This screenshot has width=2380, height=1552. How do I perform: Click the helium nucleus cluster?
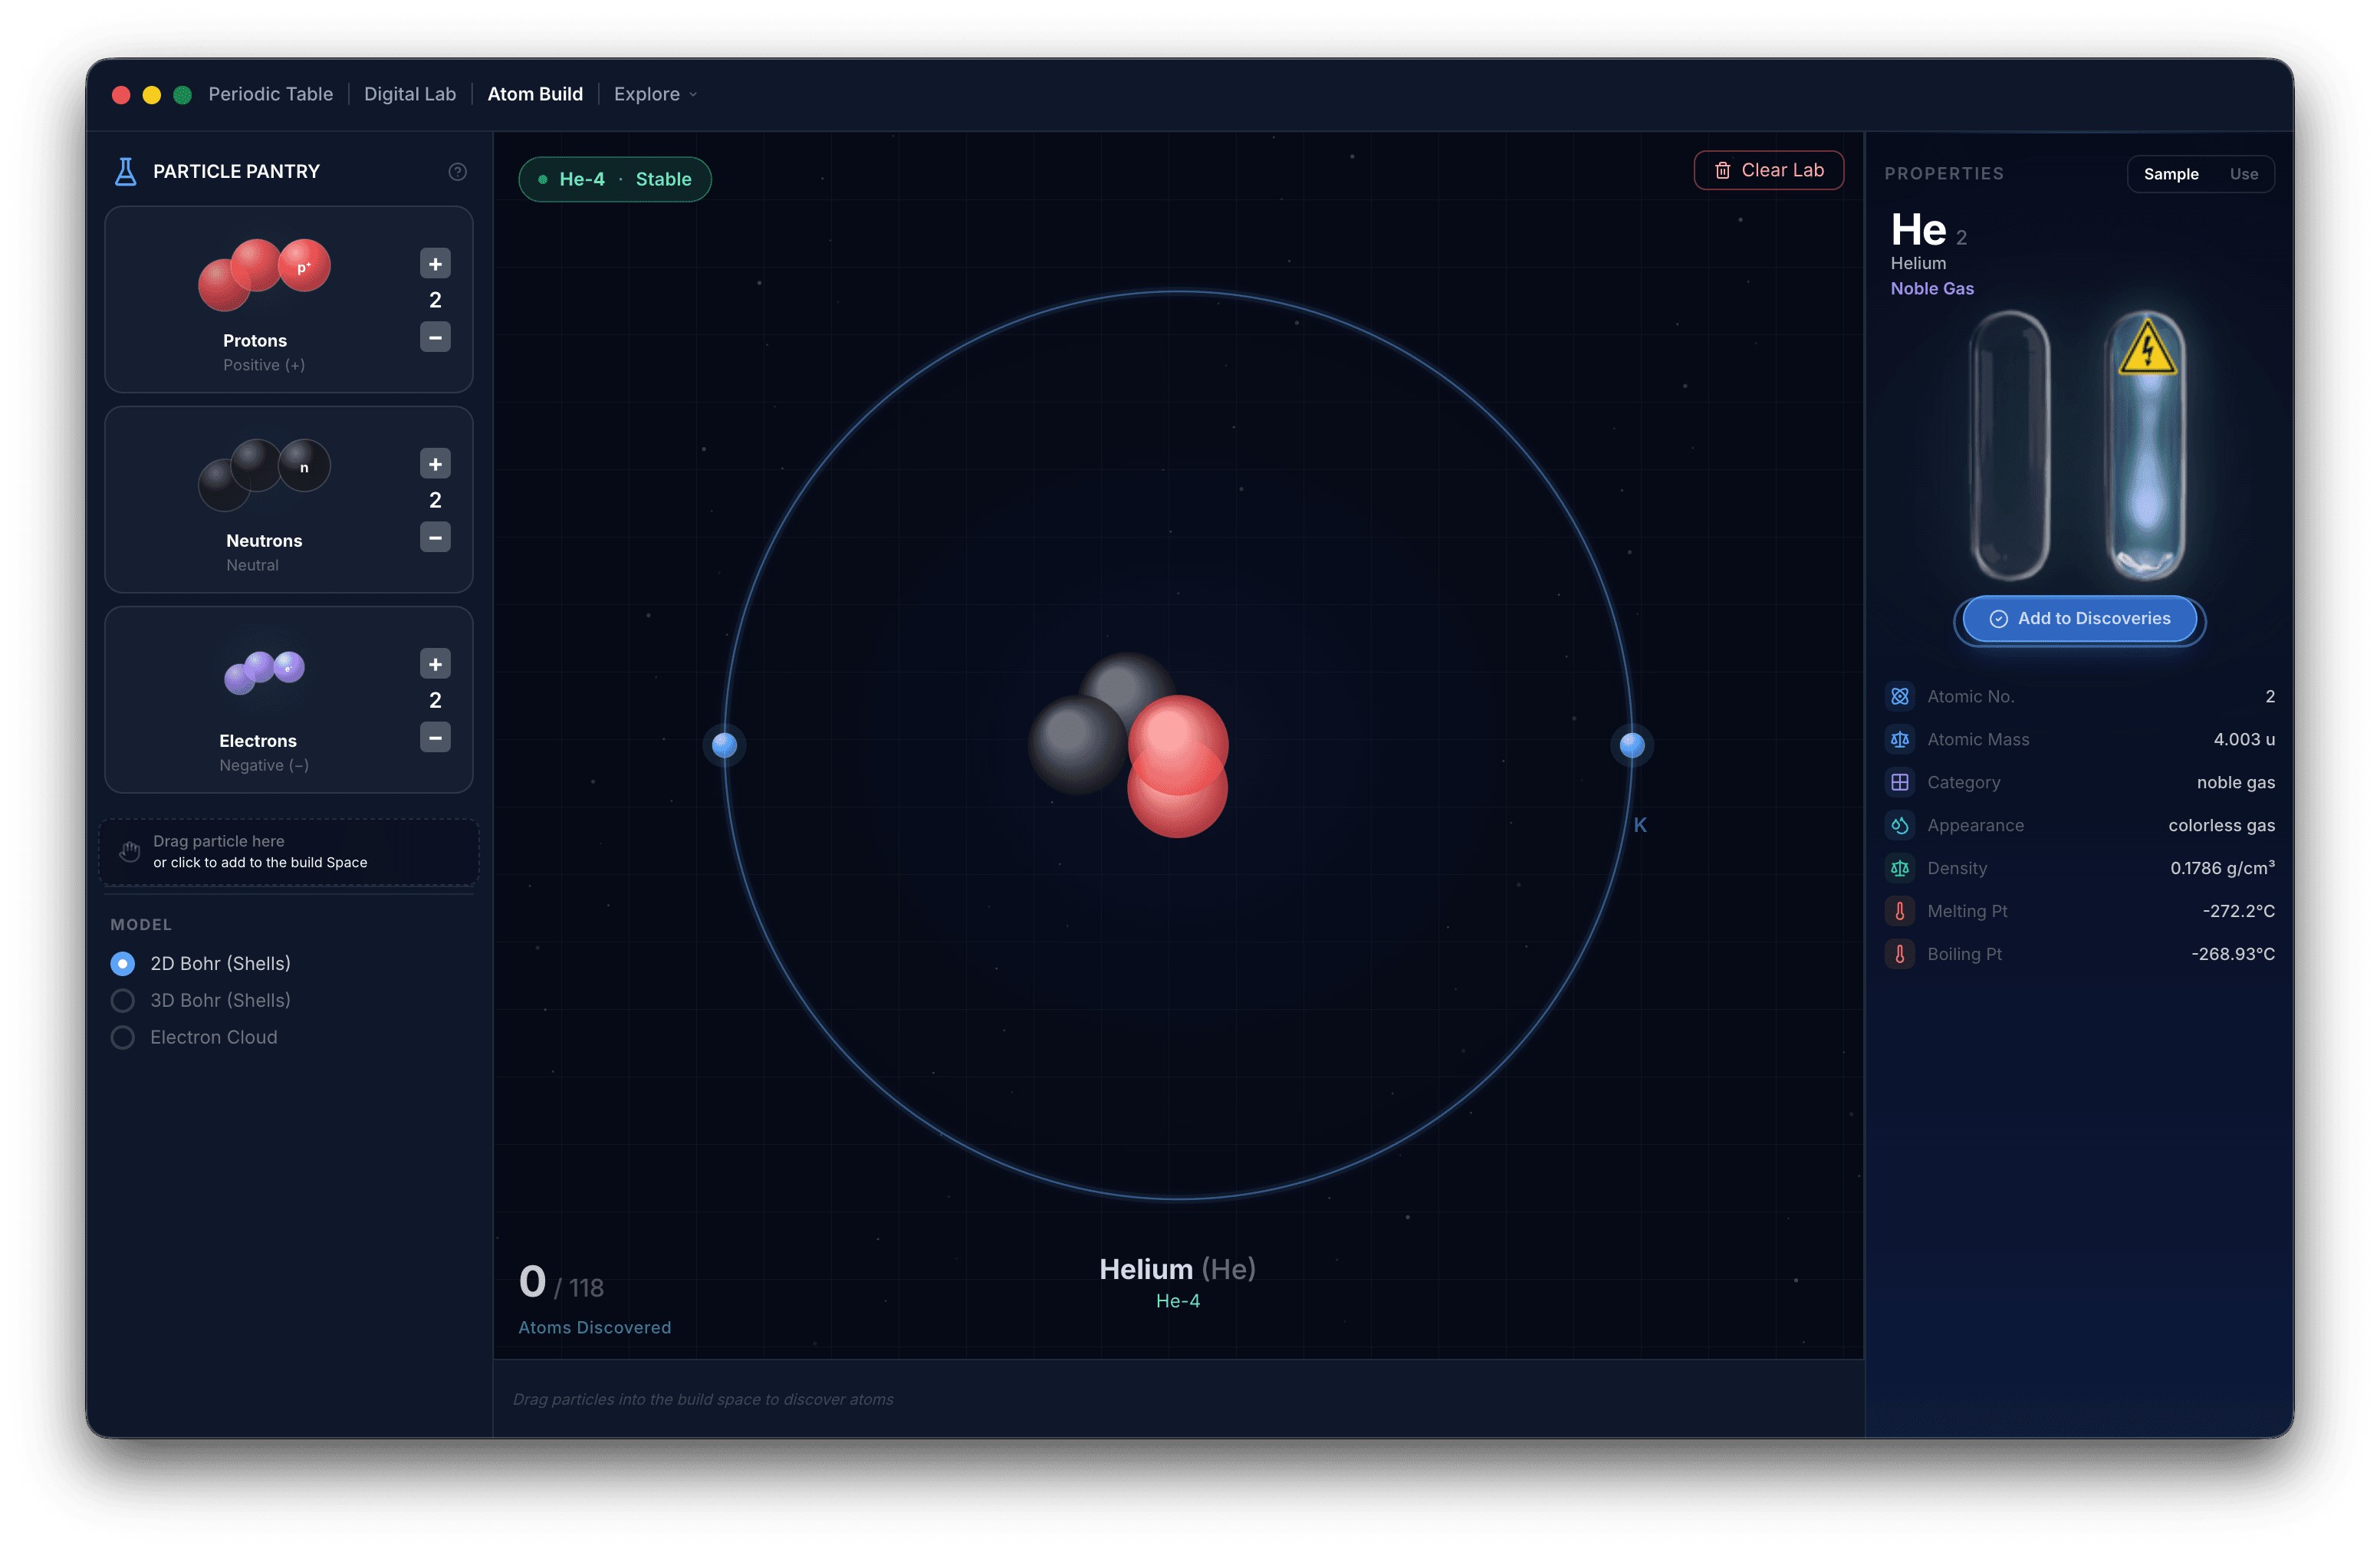(x=1128, y=745)
